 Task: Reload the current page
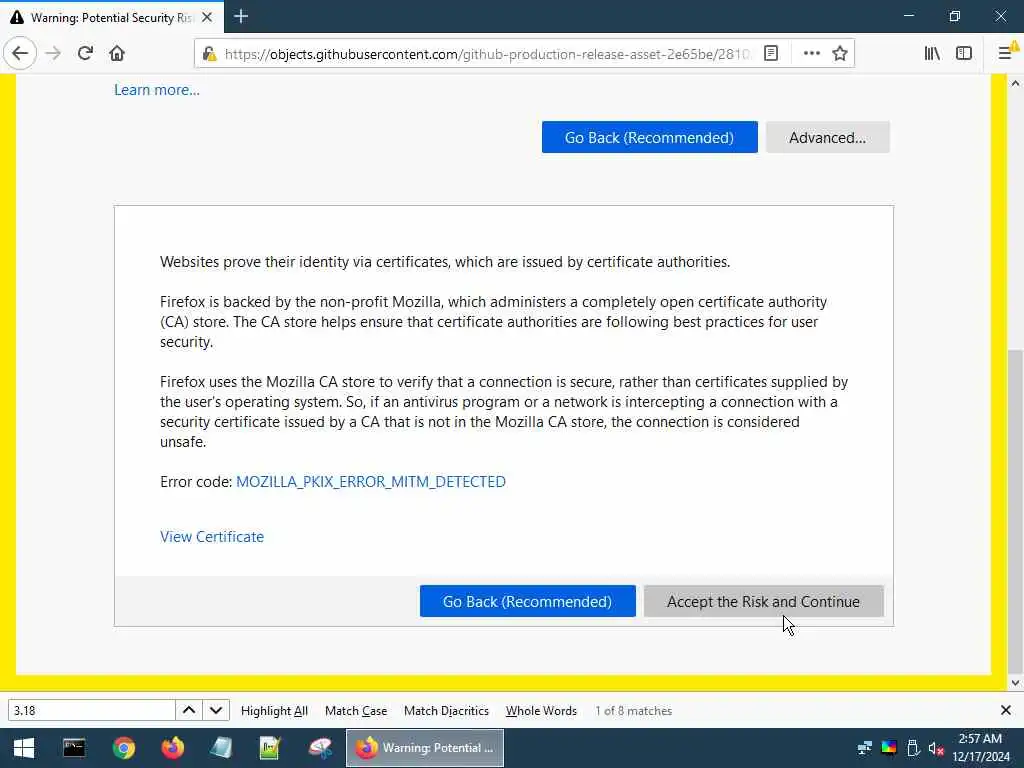85,53
